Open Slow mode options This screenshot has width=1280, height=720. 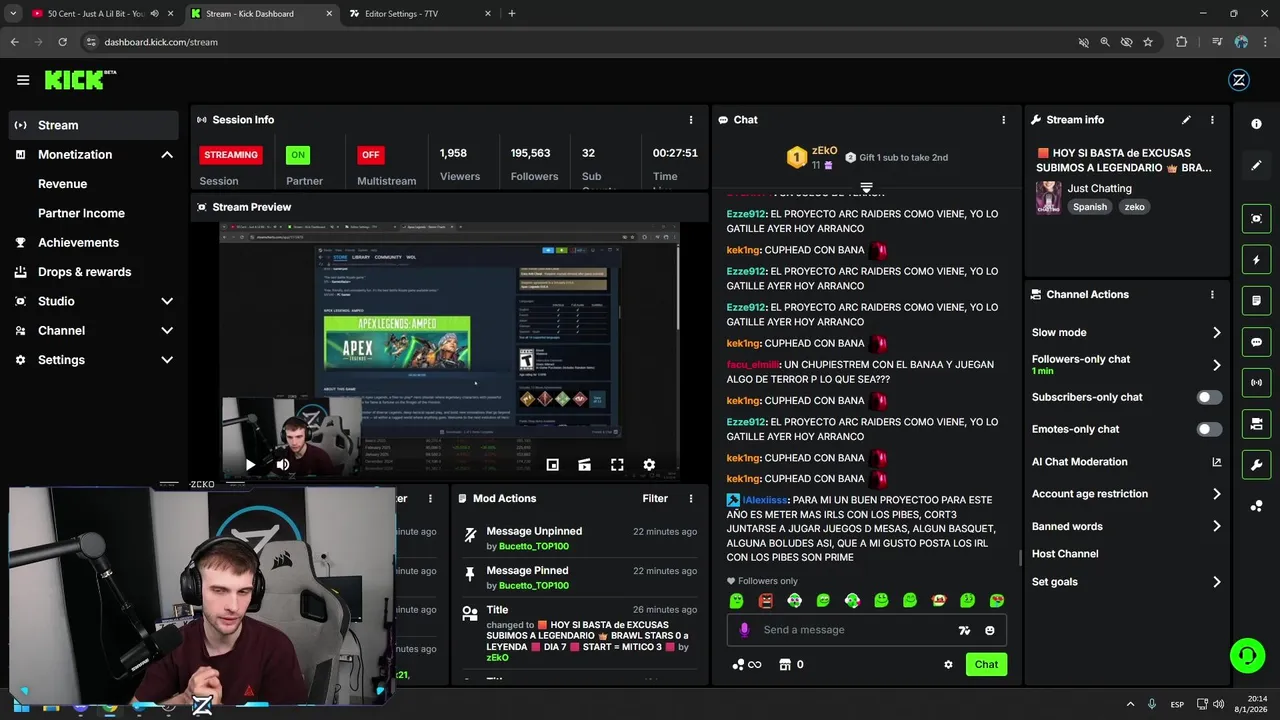coord(1127,333)
